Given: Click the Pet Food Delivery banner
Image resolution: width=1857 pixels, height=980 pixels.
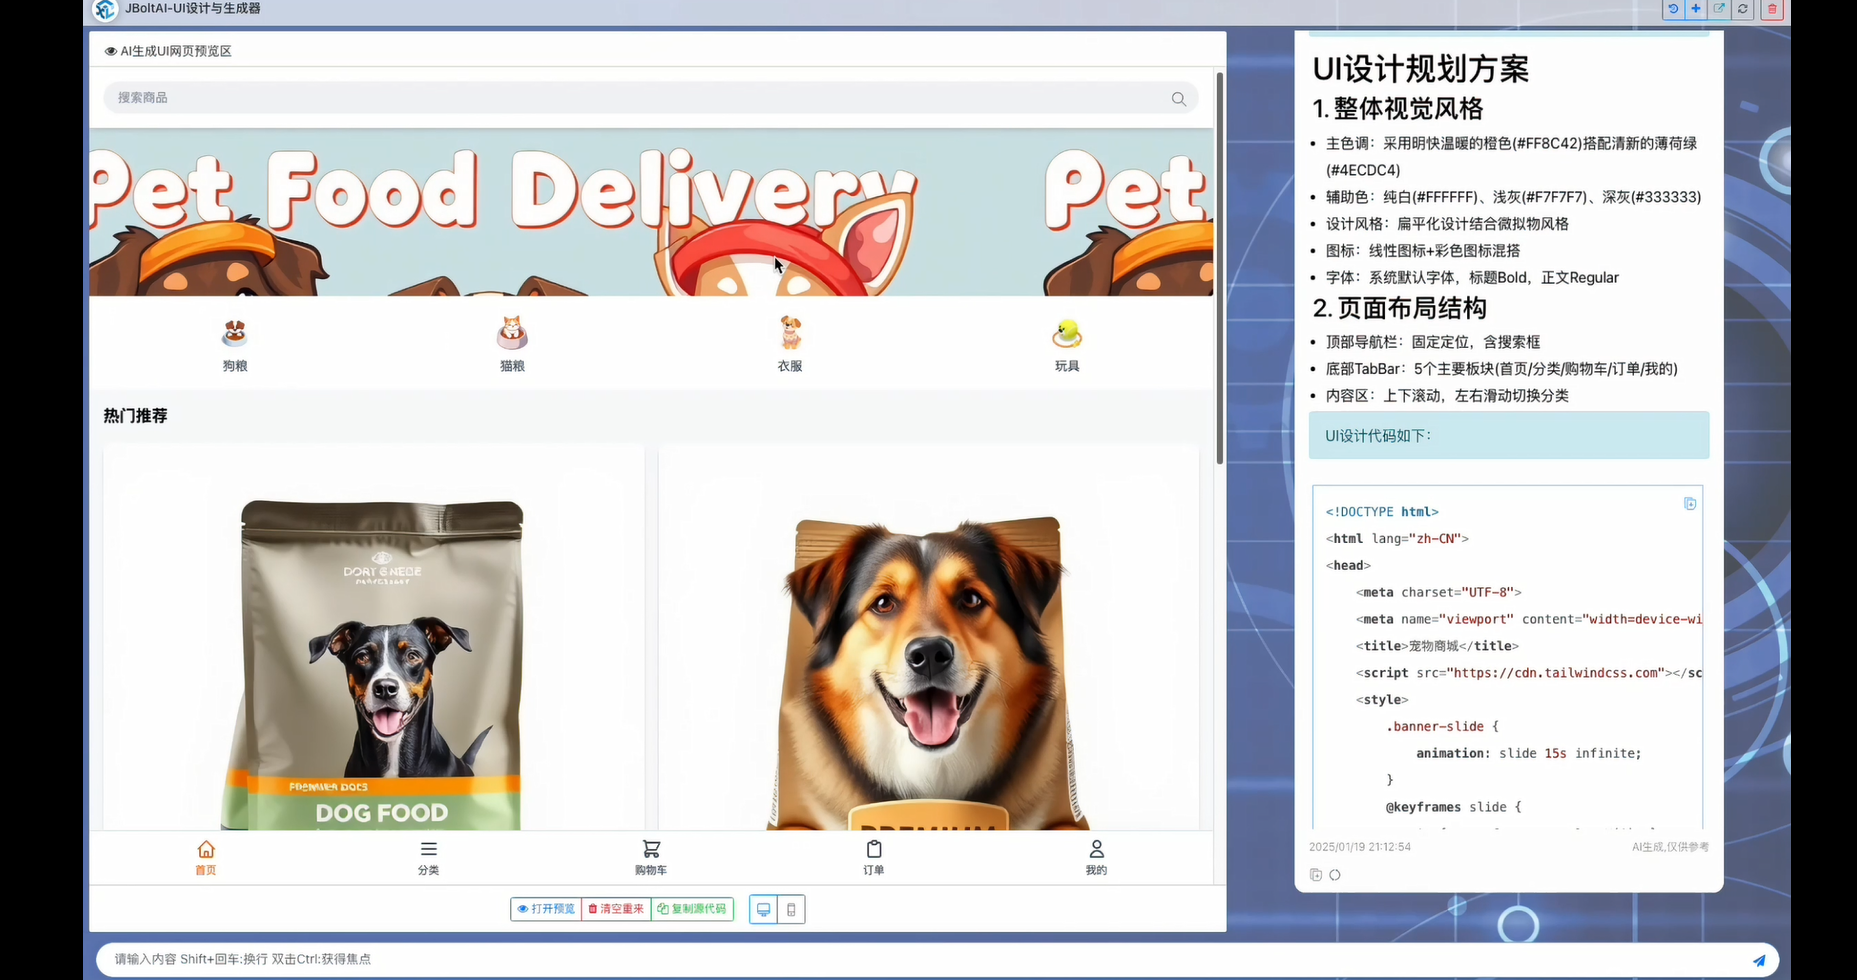Looking at the screenshot, I should point(651,212).
